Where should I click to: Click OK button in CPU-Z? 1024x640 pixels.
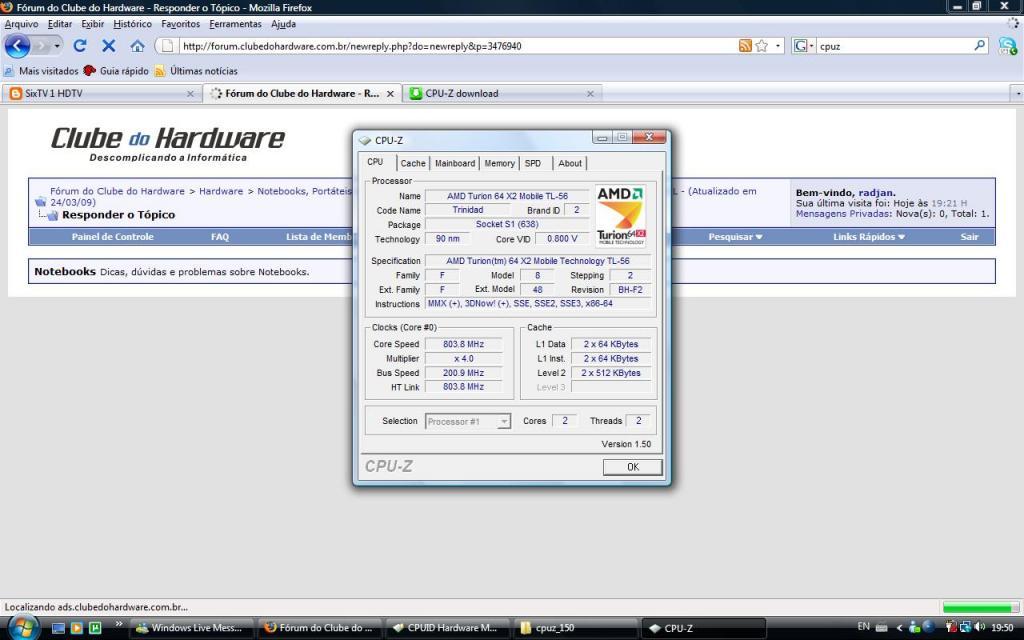[632, 467]
